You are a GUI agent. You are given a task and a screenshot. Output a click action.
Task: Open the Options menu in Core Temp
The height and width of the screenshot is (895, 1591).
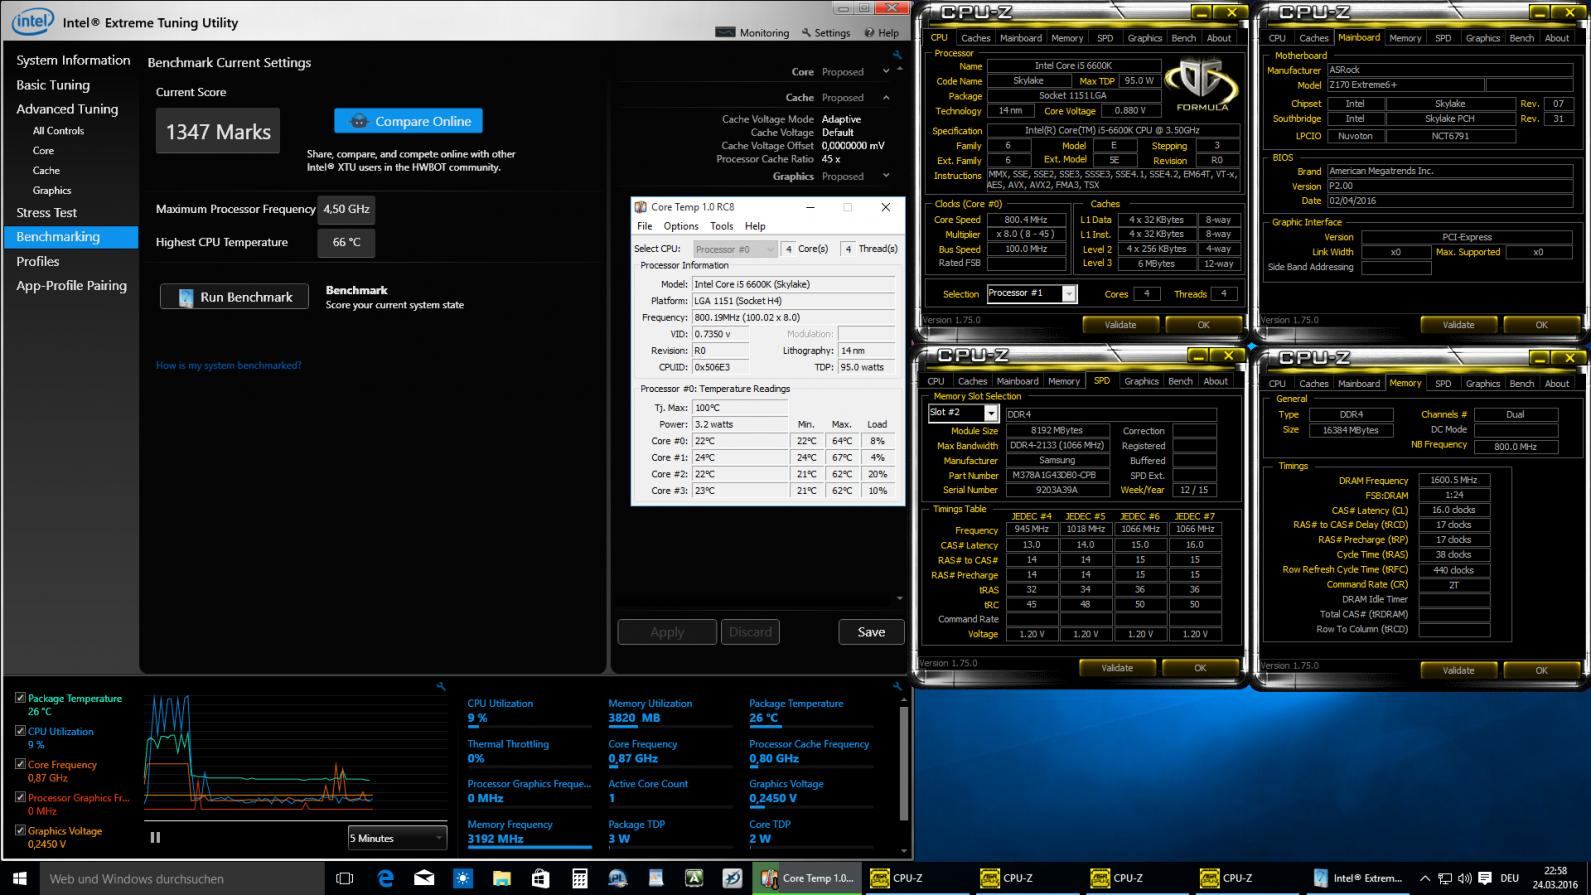point(681,226)
